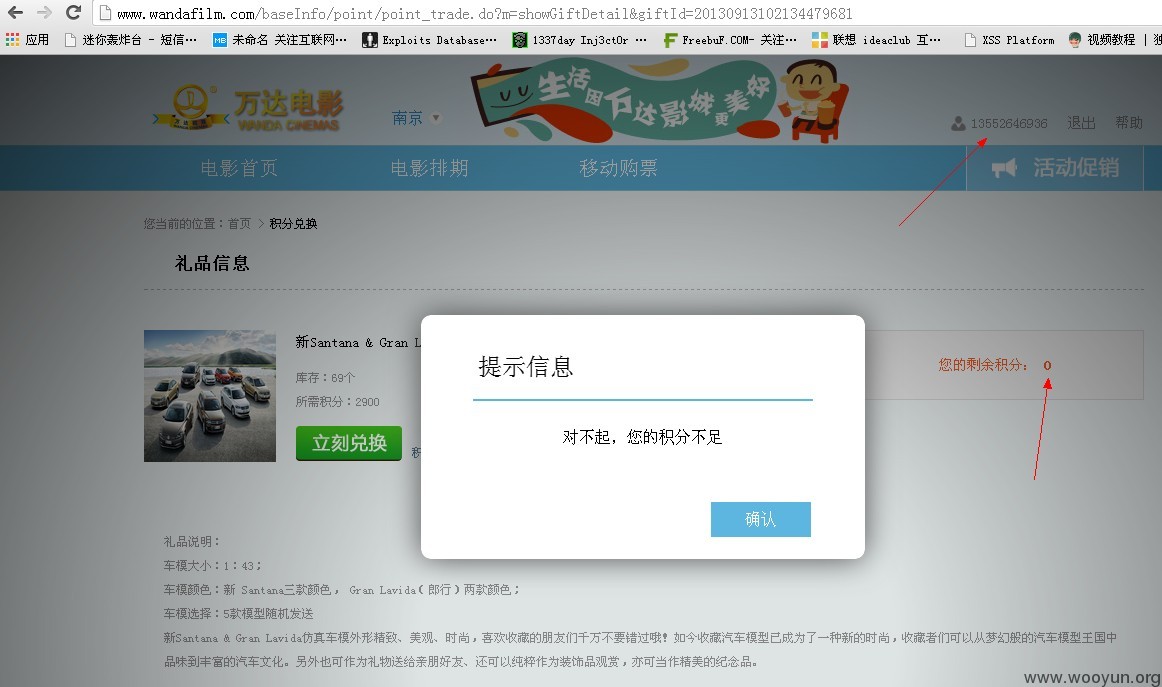Click the 首页 breadcrumb link

click(239, 224)
